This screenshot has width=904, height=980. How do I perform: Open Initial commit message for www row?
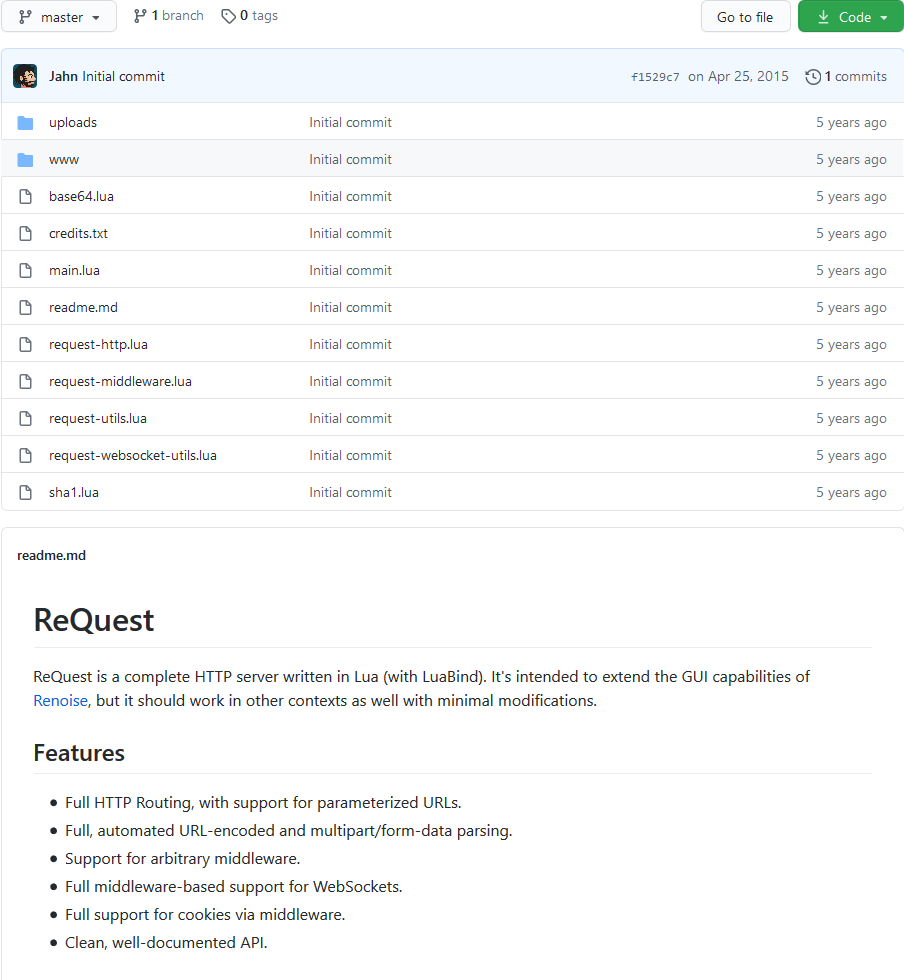351,159
